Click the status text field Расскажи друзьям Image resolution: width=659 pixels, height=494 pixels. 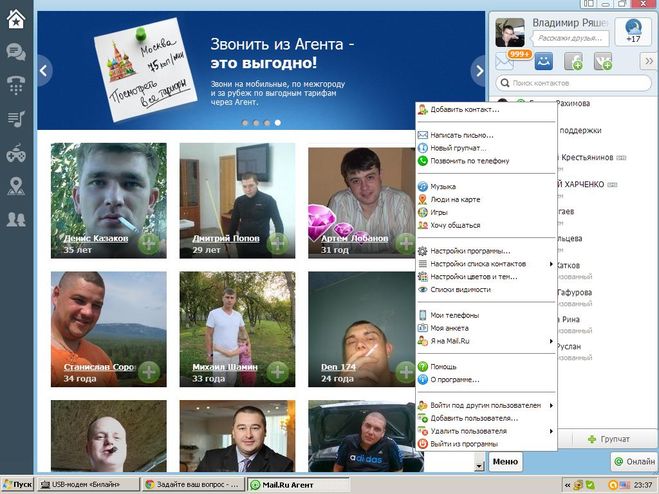click(570, 38)
